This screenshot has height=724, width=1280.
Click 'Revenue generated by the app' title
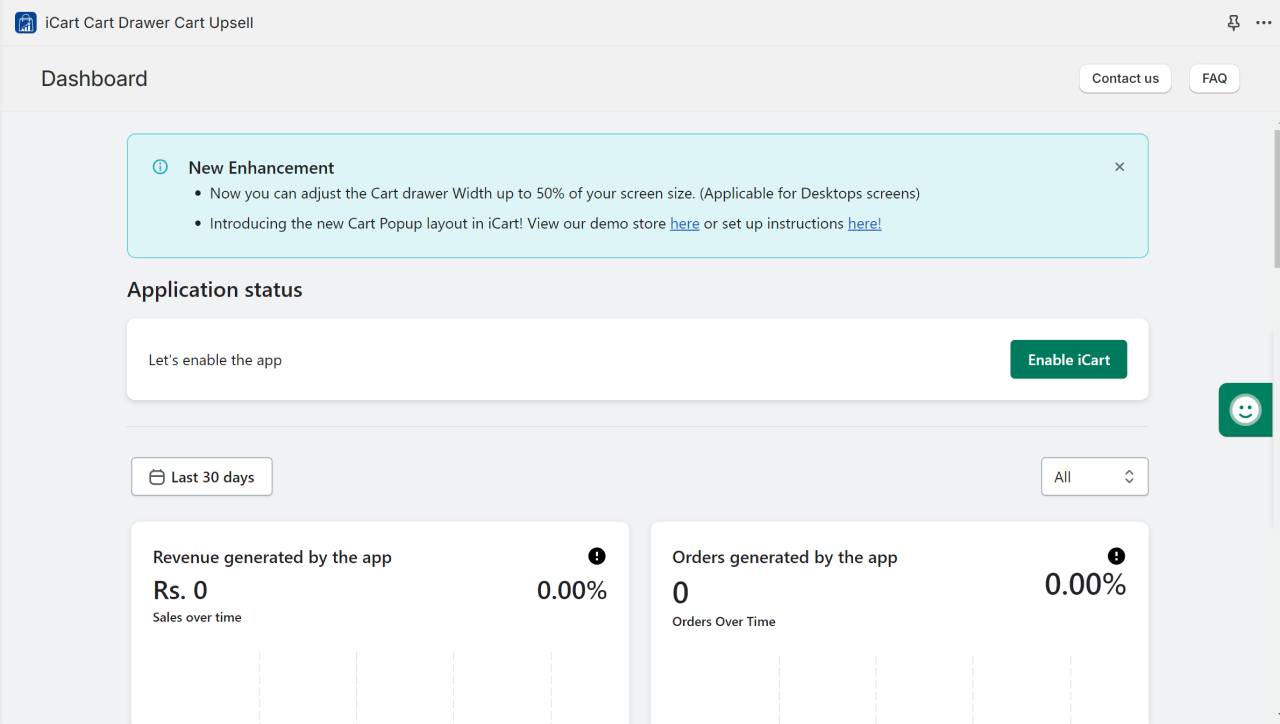pos(272,558)
